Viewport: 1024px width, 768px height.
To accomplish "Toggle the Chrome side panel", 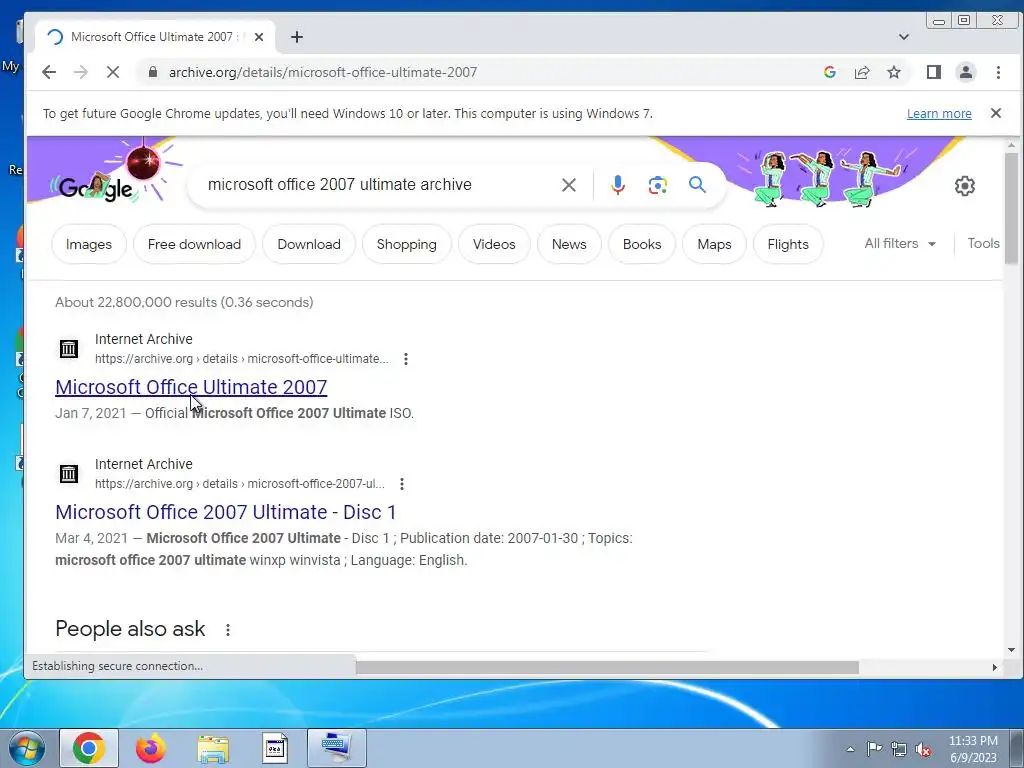I will coord(934,72).
